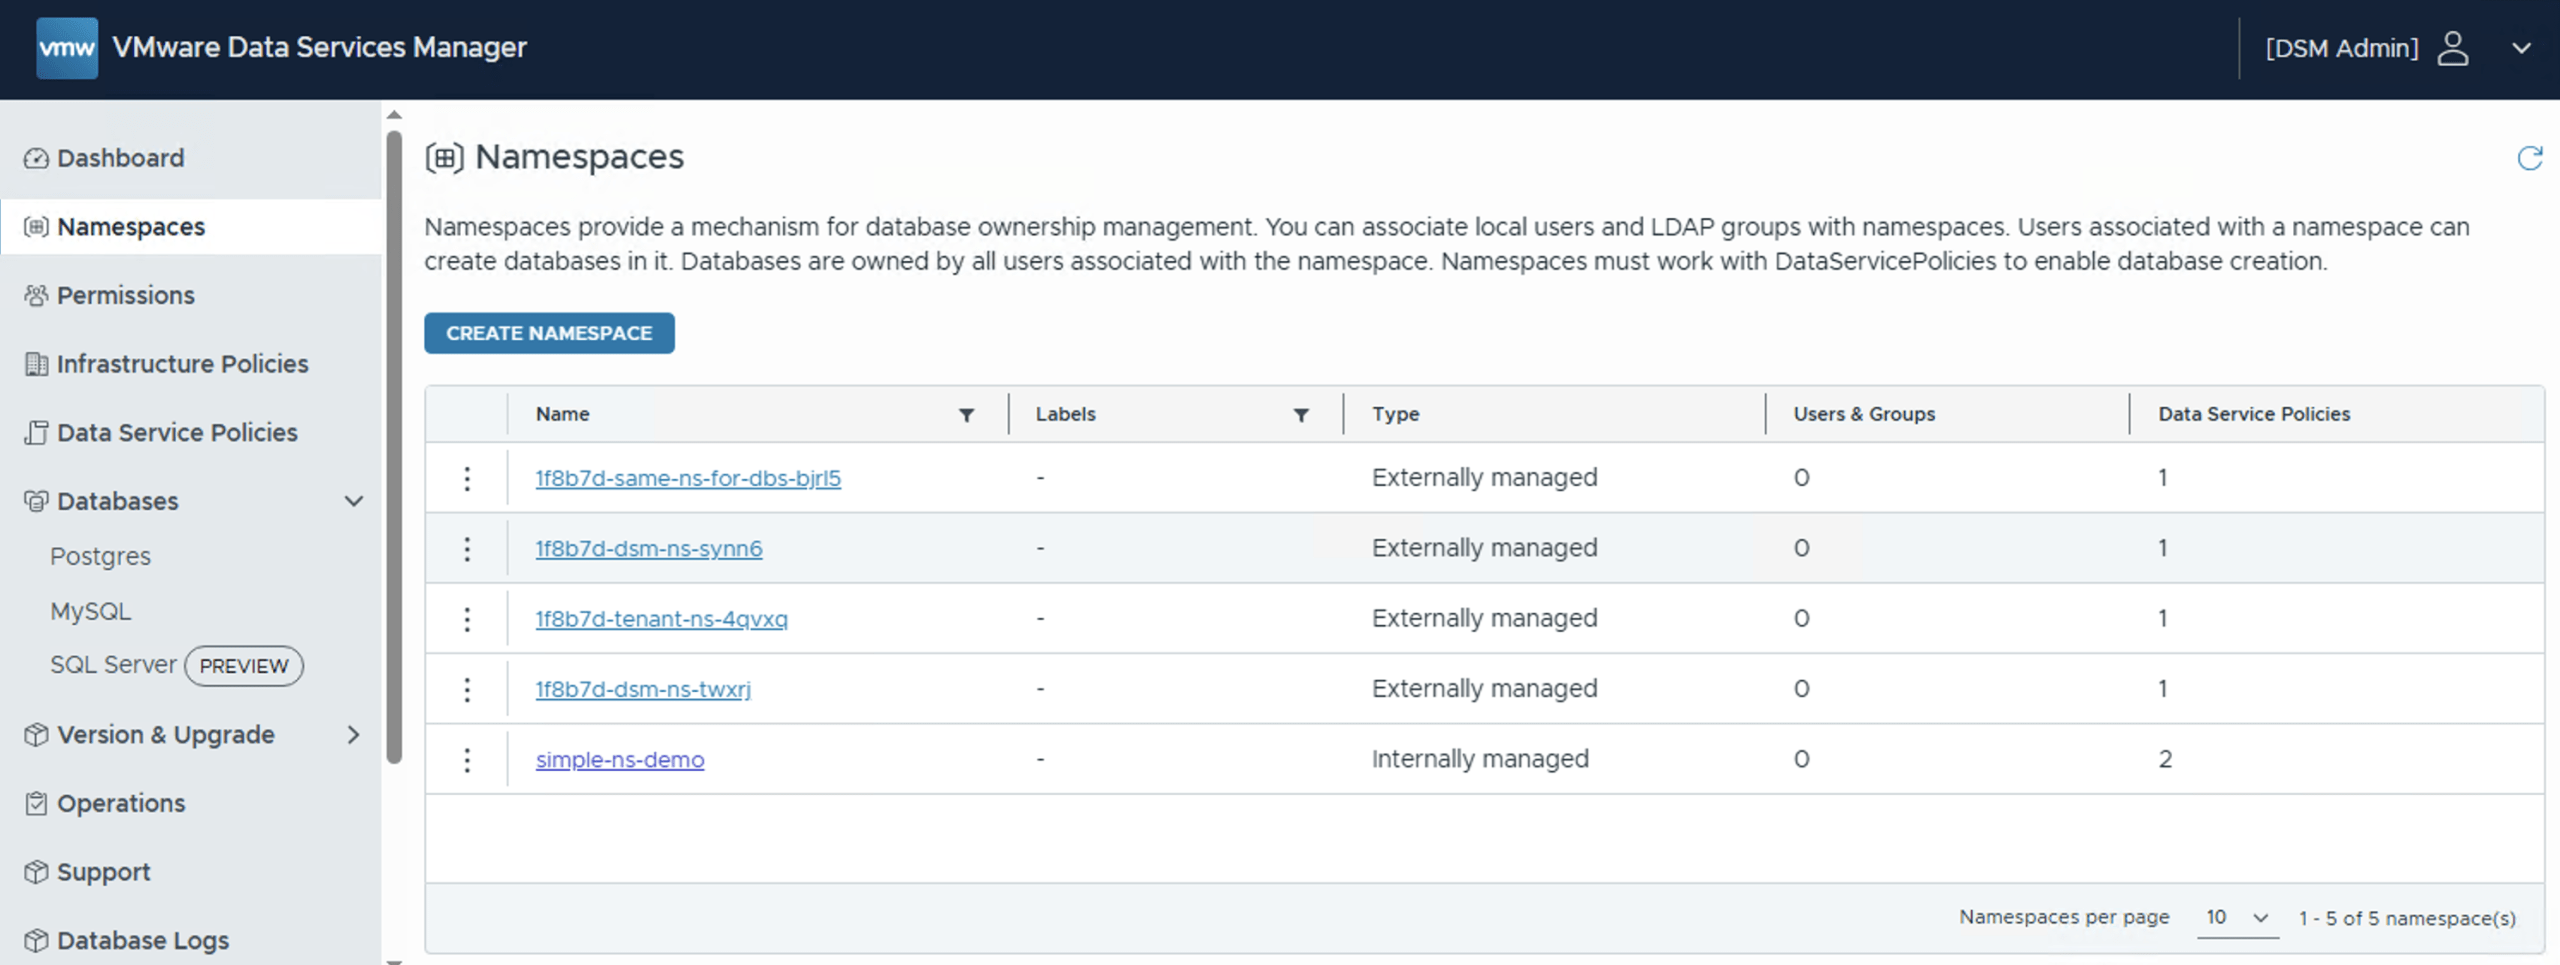Image resolution: width=2560 pixels, height=965 pixels.
Task: Click the Permissions sidebar icon
Action: pos(36,295)
